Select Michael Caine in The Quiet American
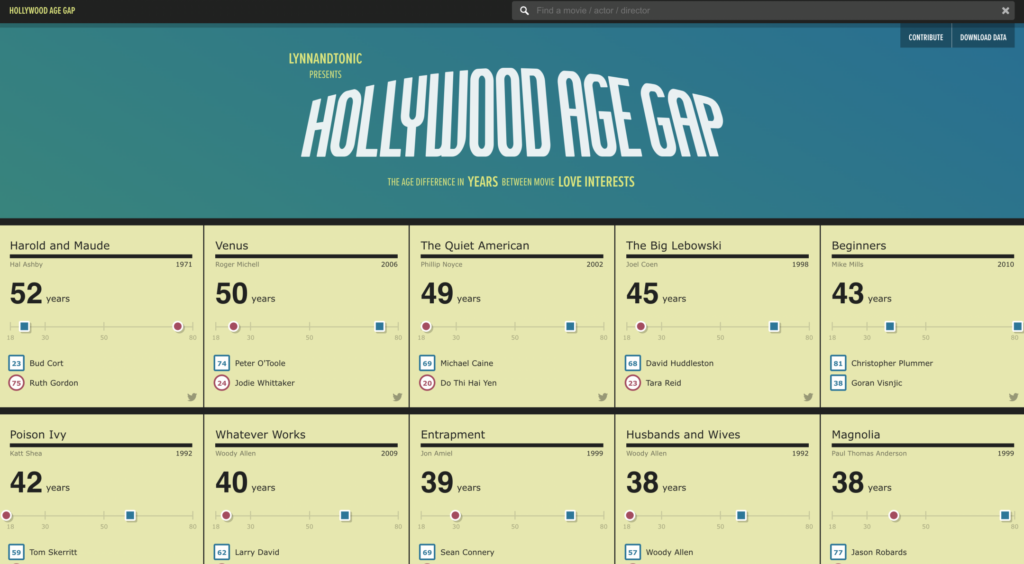 (466, 363)
